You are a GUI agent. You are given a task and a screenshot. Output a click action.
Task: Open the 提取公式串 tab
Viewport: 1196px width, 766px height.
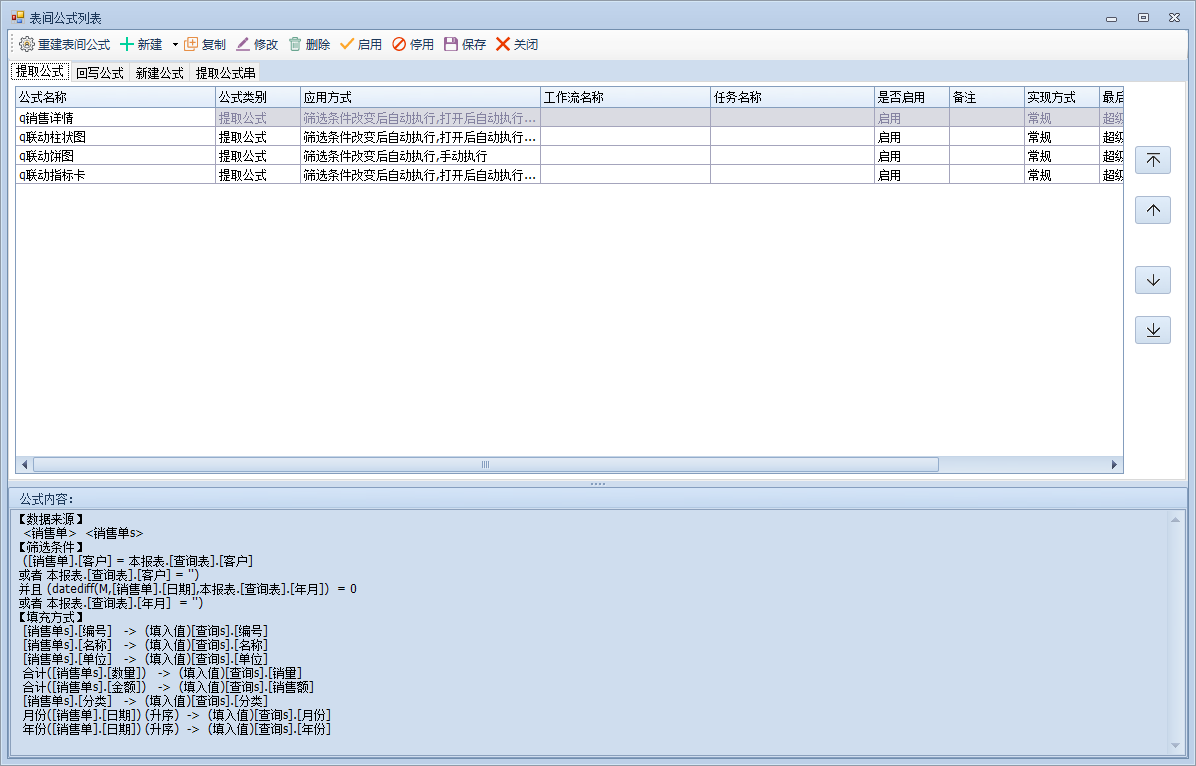point(225,73)
